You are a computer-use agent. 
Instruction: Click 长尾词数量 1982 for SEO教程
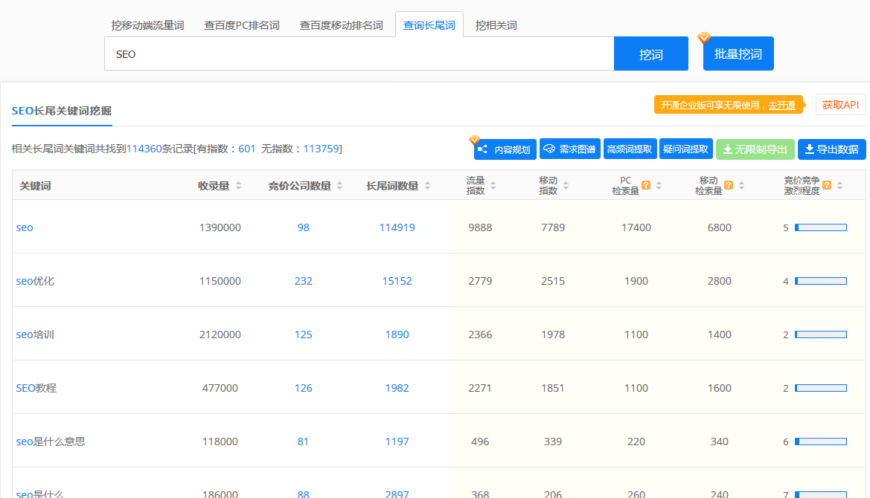[x=397, y=388]
